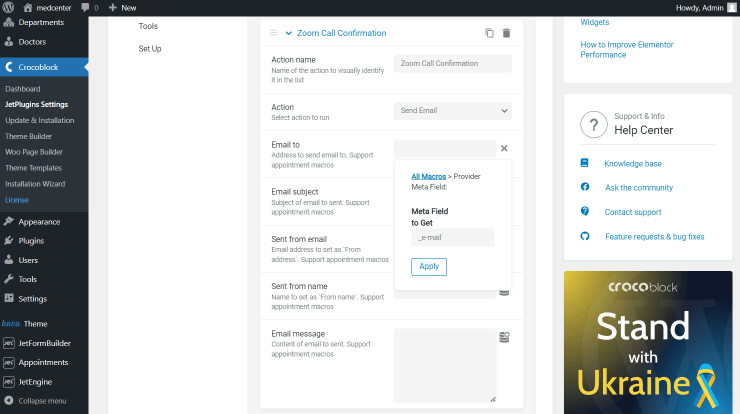
Task: Focus the Action name input field
Action: point(453,63)
